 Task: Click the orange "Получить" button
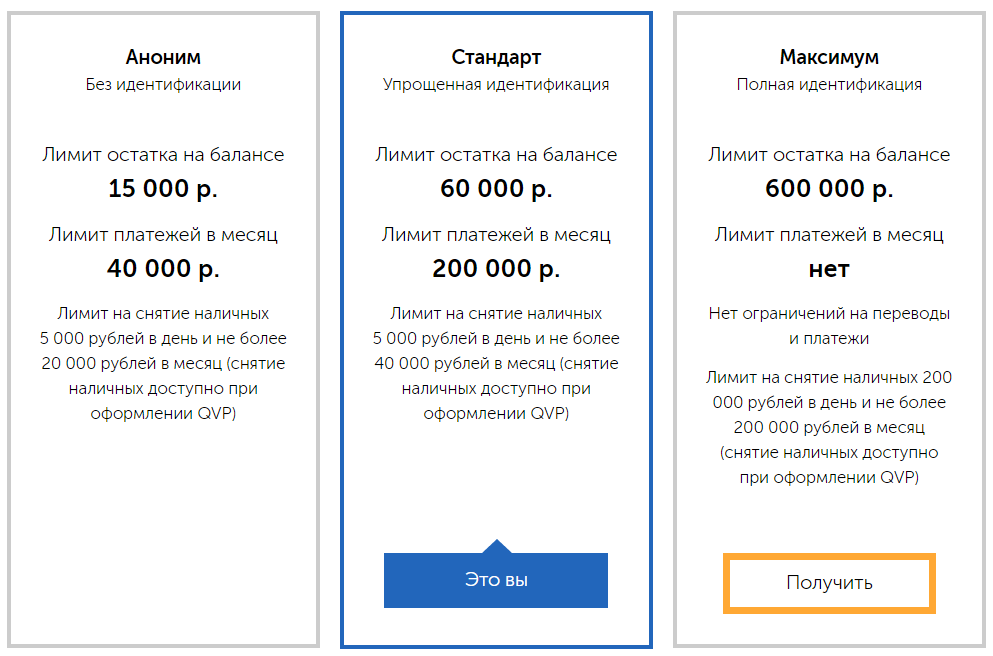tap(829, 583)
